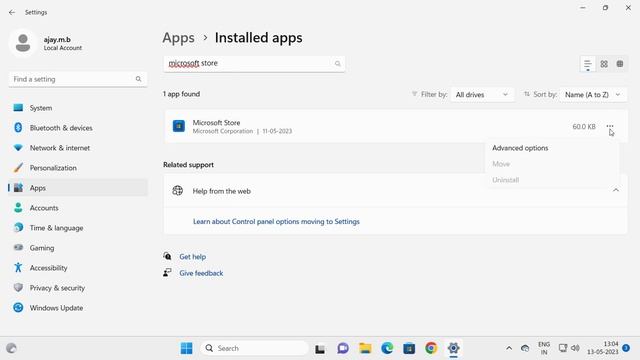Open the Sort by Name dropdown

(593, 95)
